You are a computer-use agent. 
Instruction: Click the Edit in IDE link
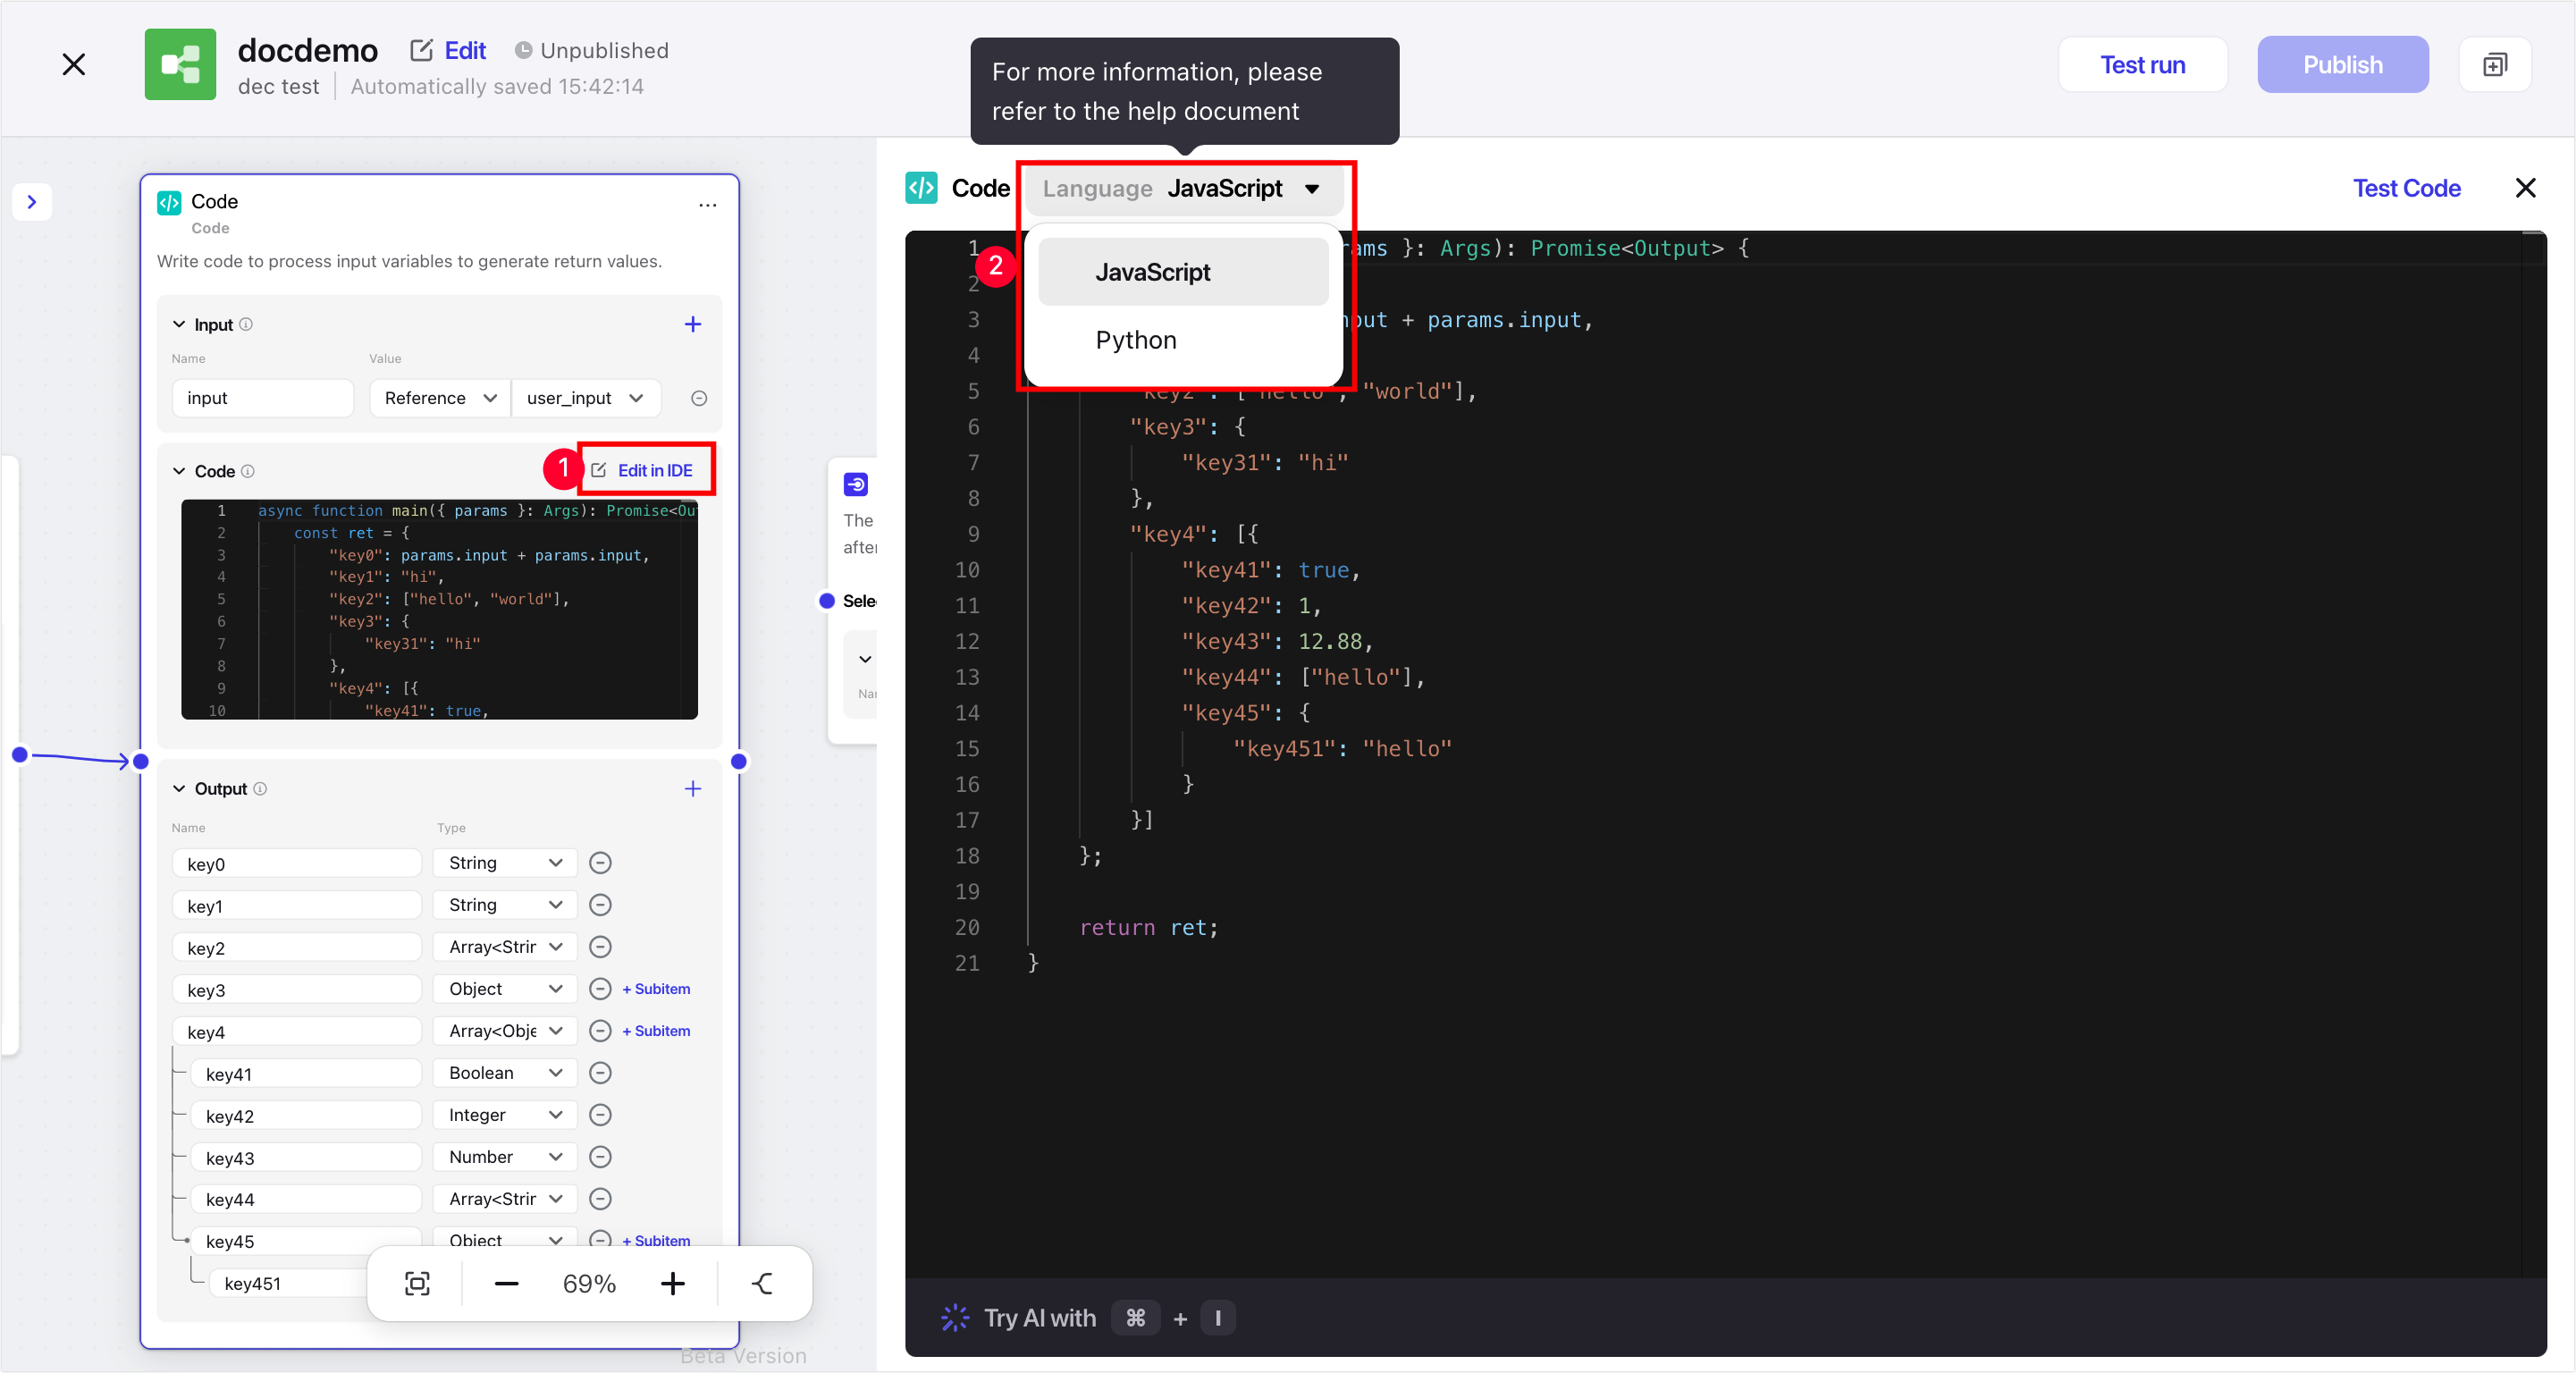[x=644, y=470]
